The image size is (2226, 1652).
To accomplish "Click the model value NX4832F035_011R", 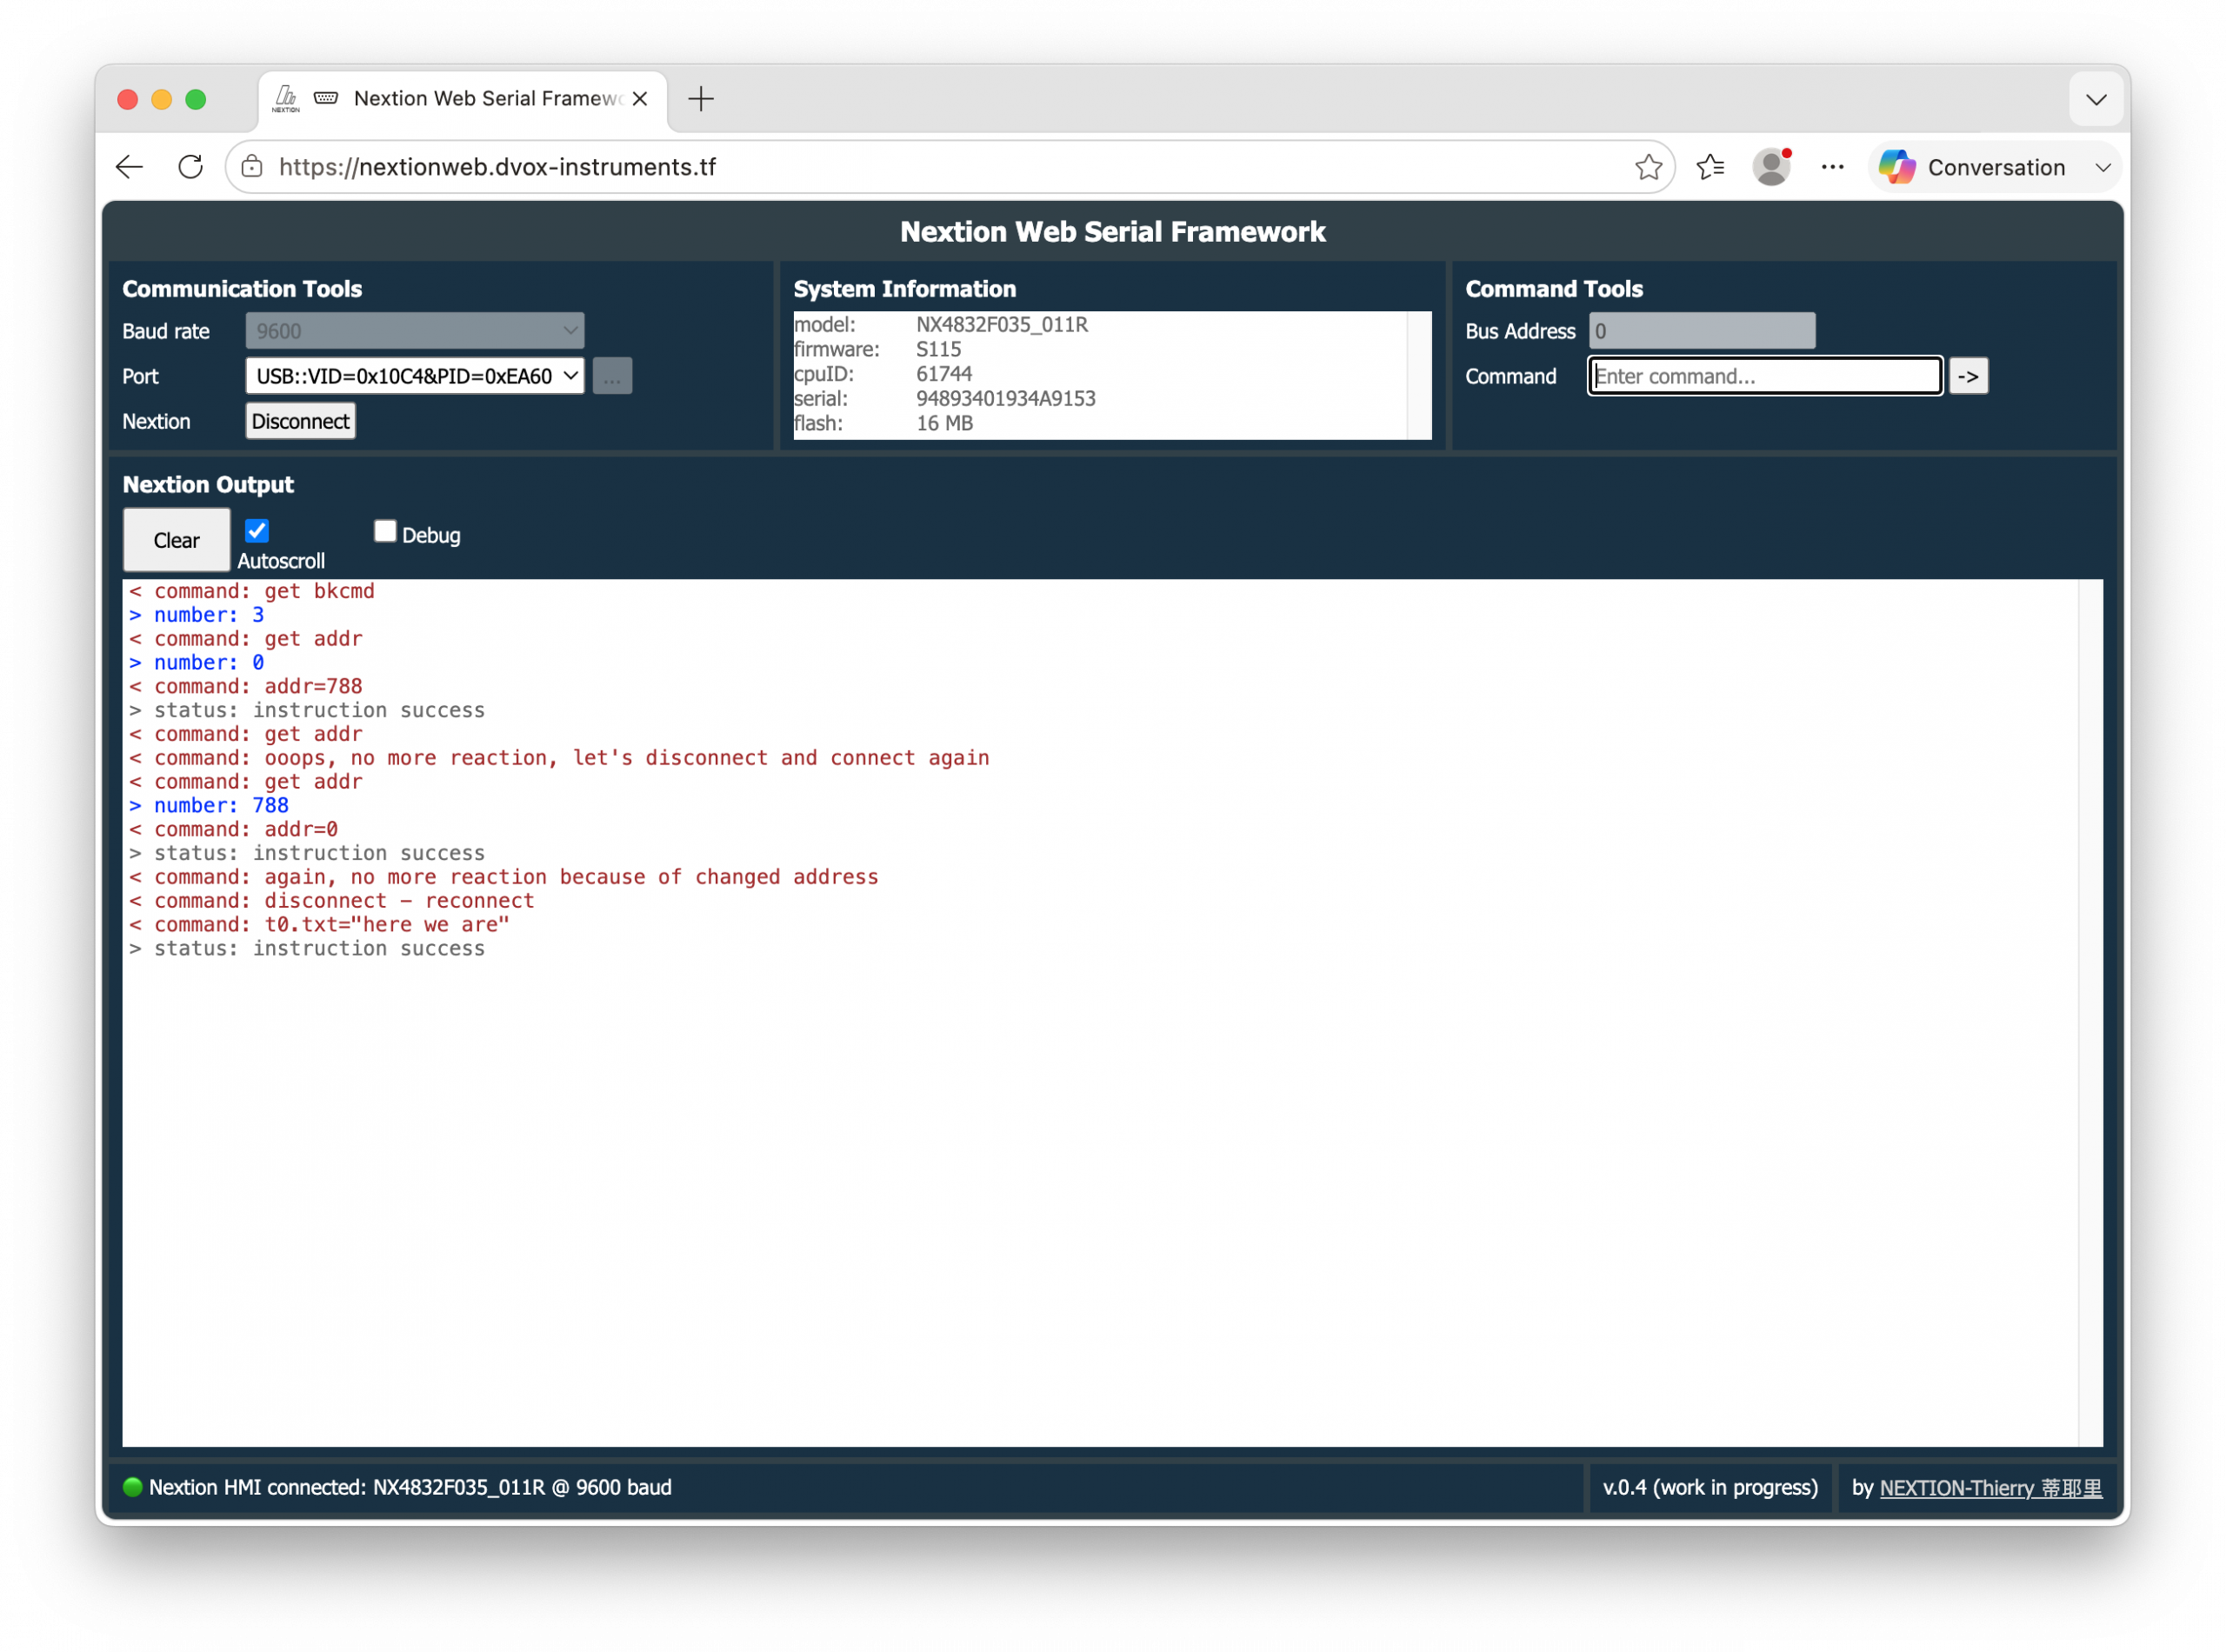I will [1001, 324].
